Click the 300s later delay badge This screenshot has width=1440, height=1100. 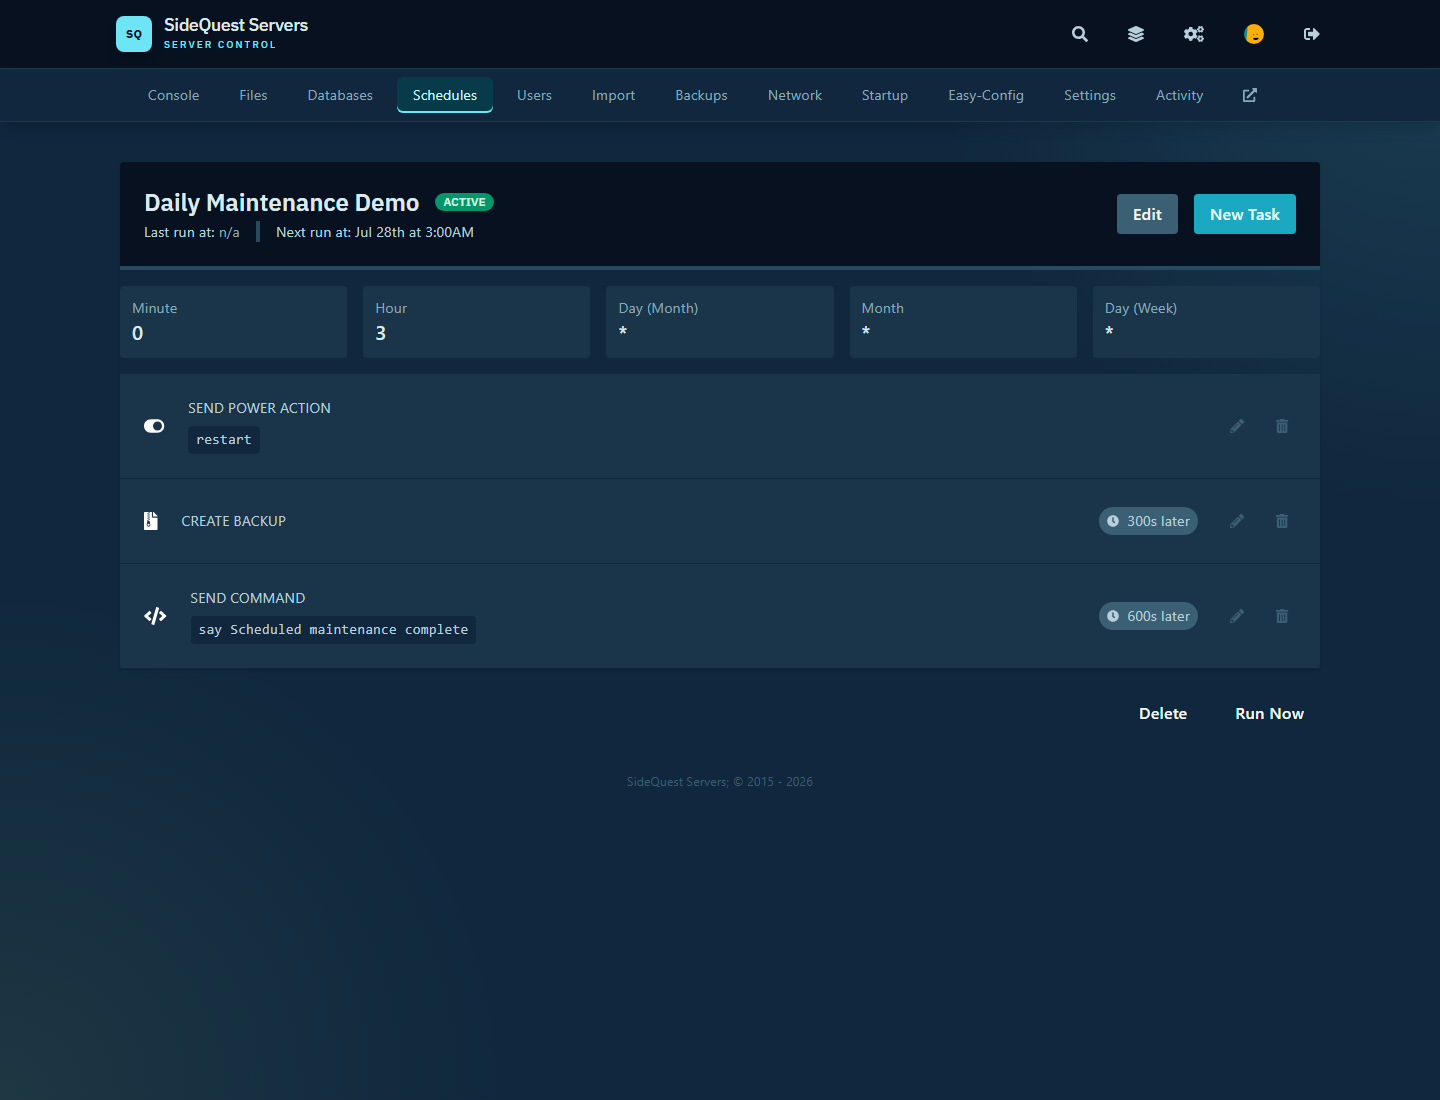coord(1148,521)
